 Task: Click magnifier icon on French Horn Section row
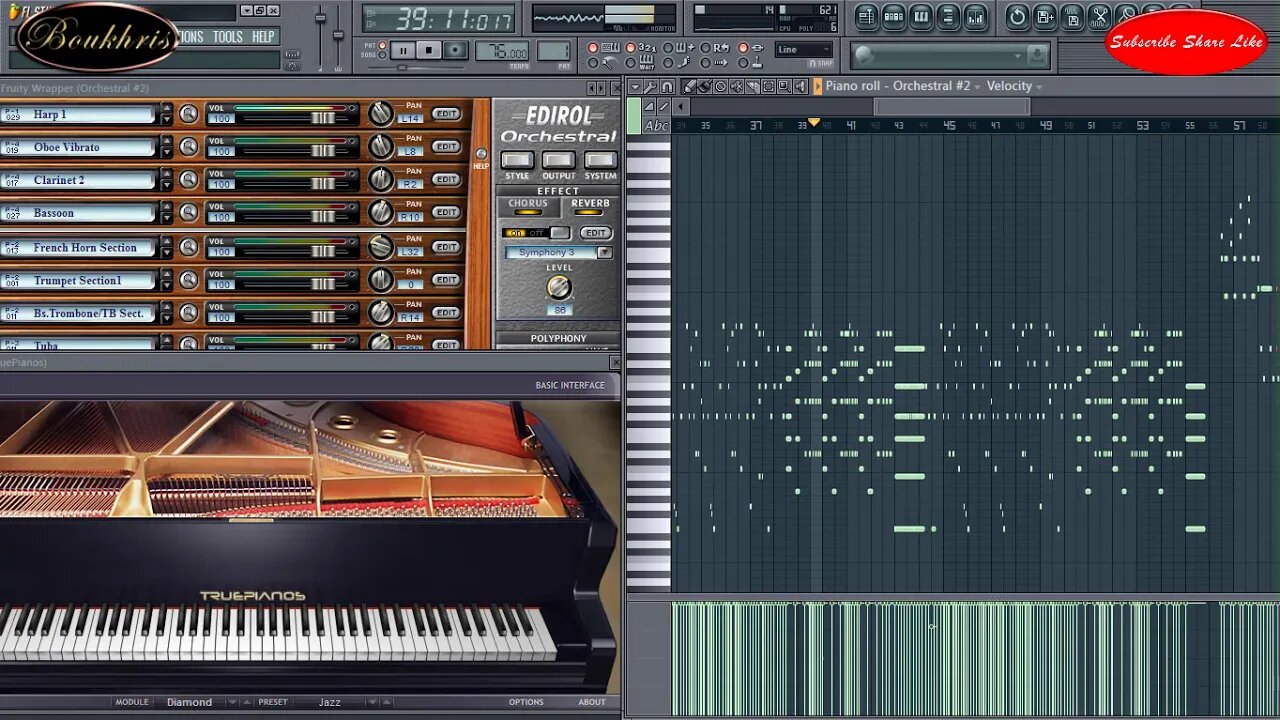tap(188, 247)
